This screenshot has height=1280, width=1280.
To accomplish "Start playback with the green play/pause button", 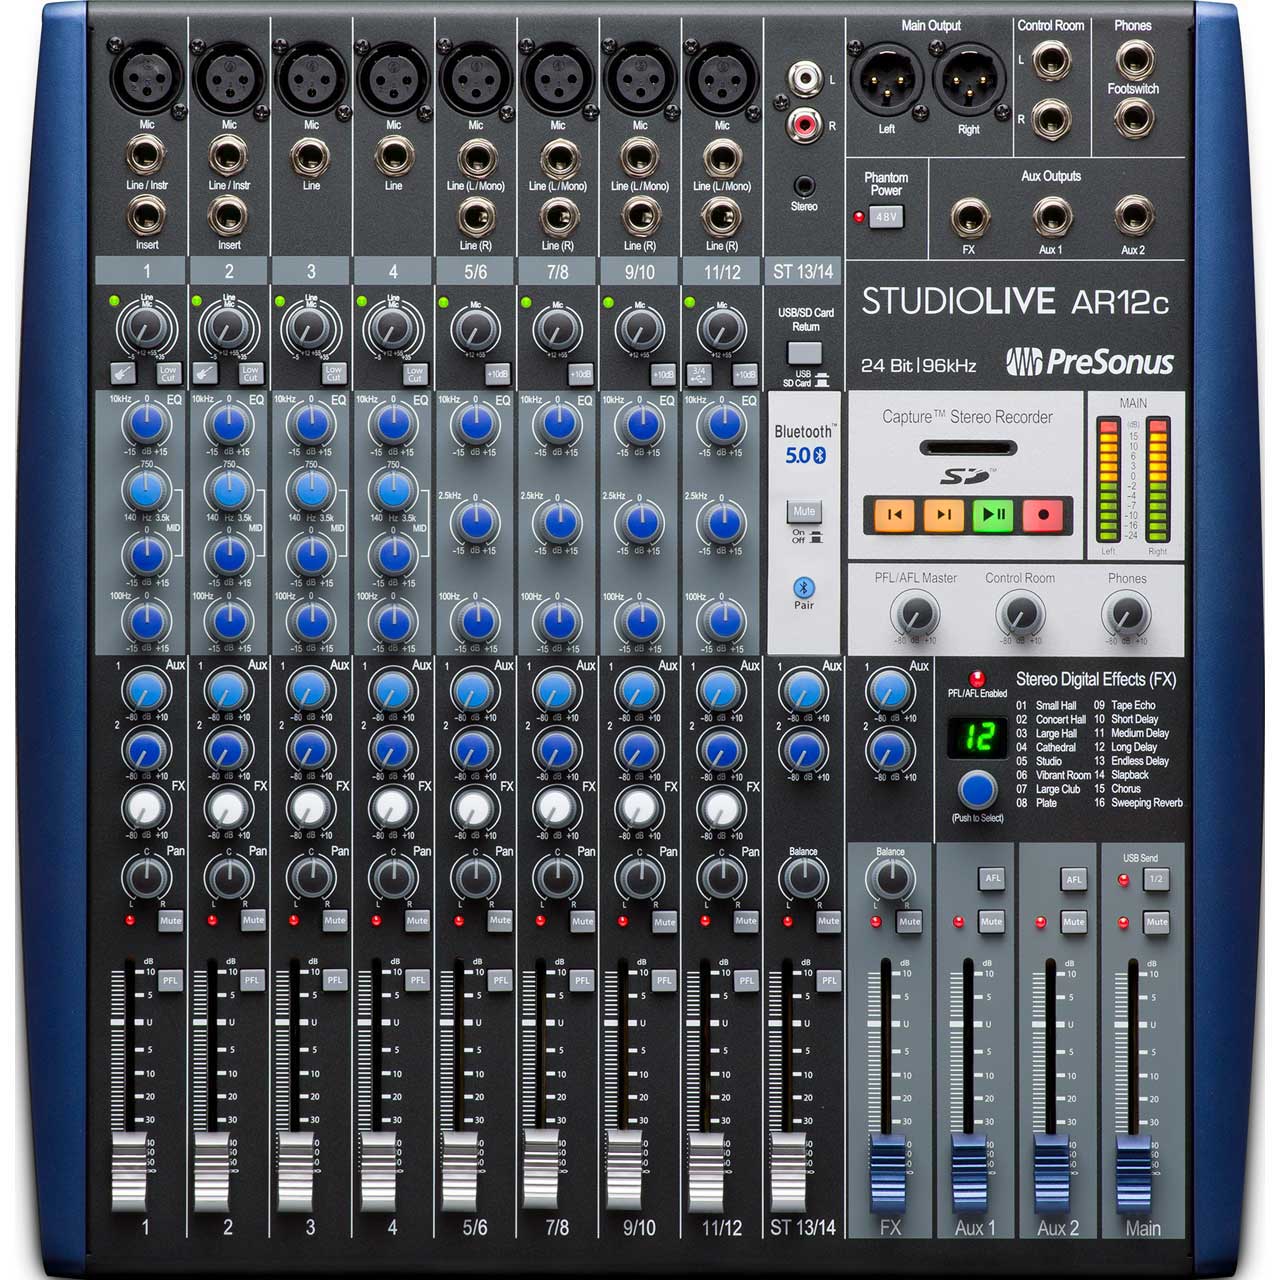I will (x=993, y=515).
